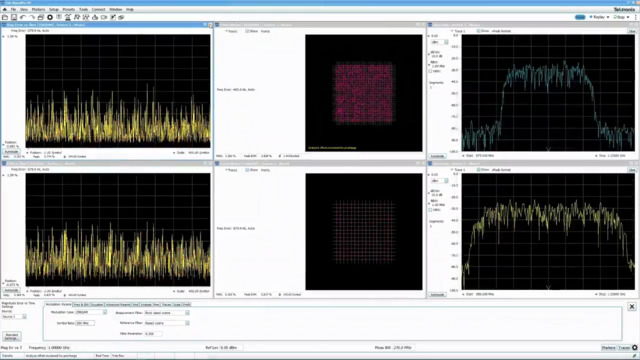Open the Window menu

coord(116,9)
